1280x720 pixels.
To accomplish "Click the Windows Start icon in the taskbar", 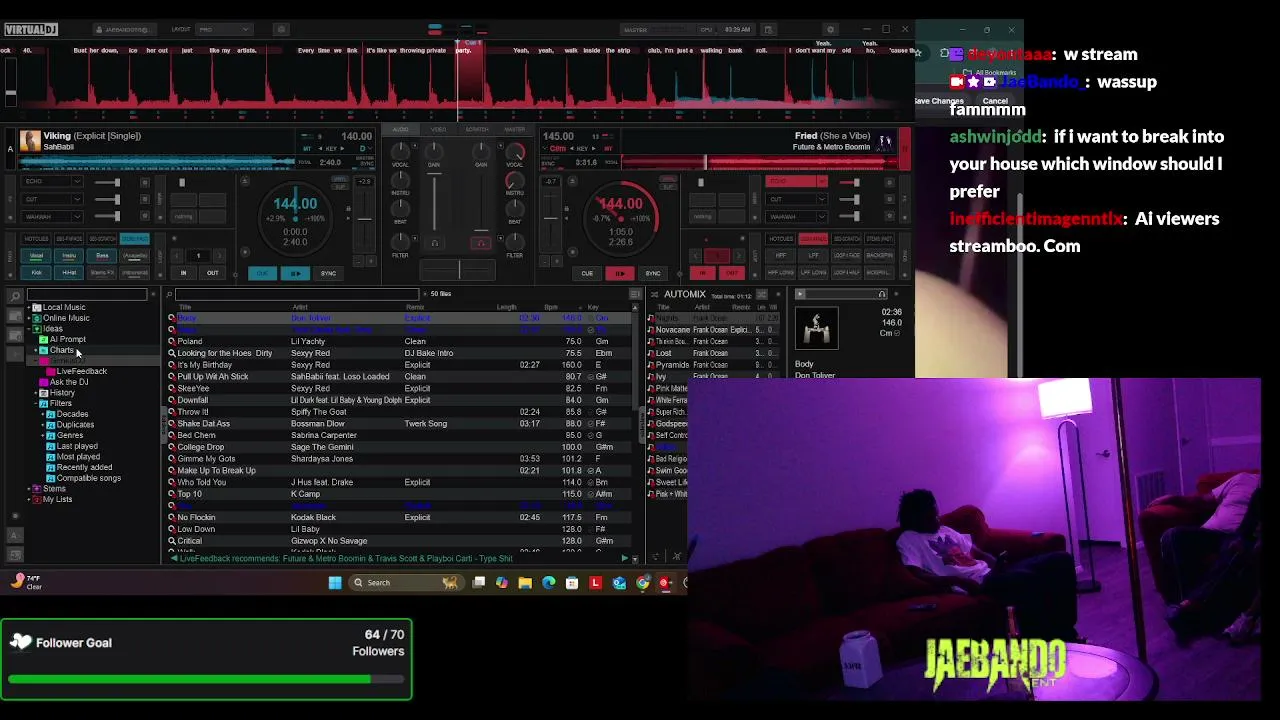I will [335, 583].
